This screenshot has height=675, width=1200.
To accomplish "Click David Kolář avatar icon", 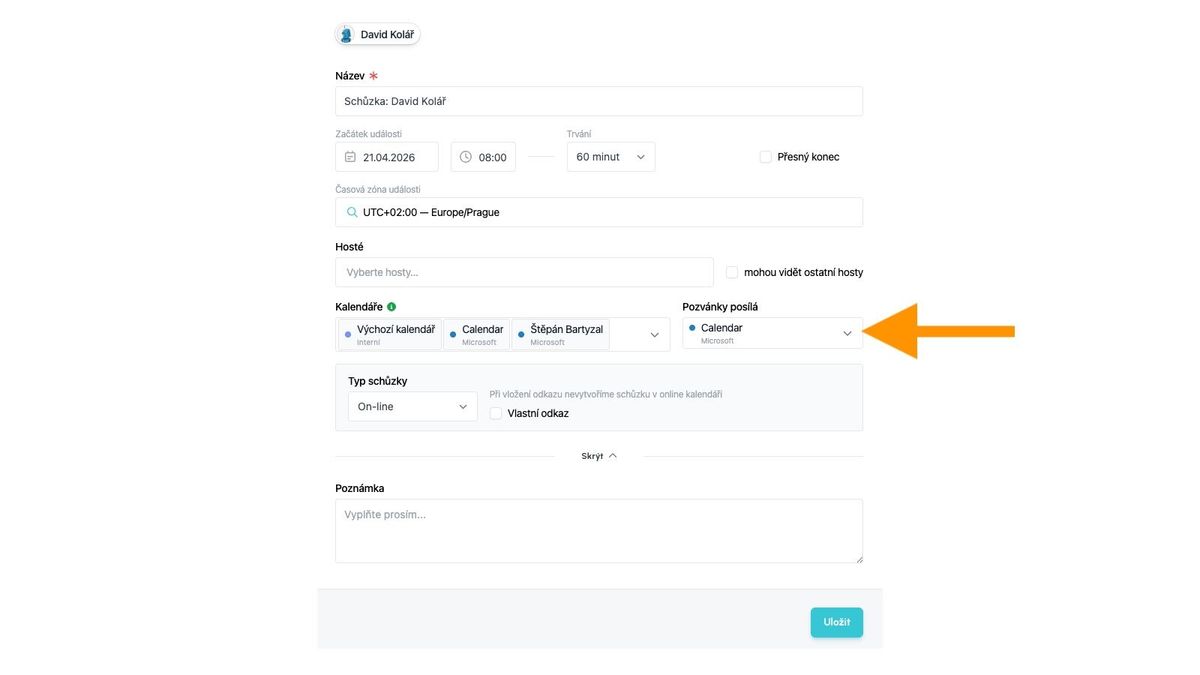I will coord(346,35).
